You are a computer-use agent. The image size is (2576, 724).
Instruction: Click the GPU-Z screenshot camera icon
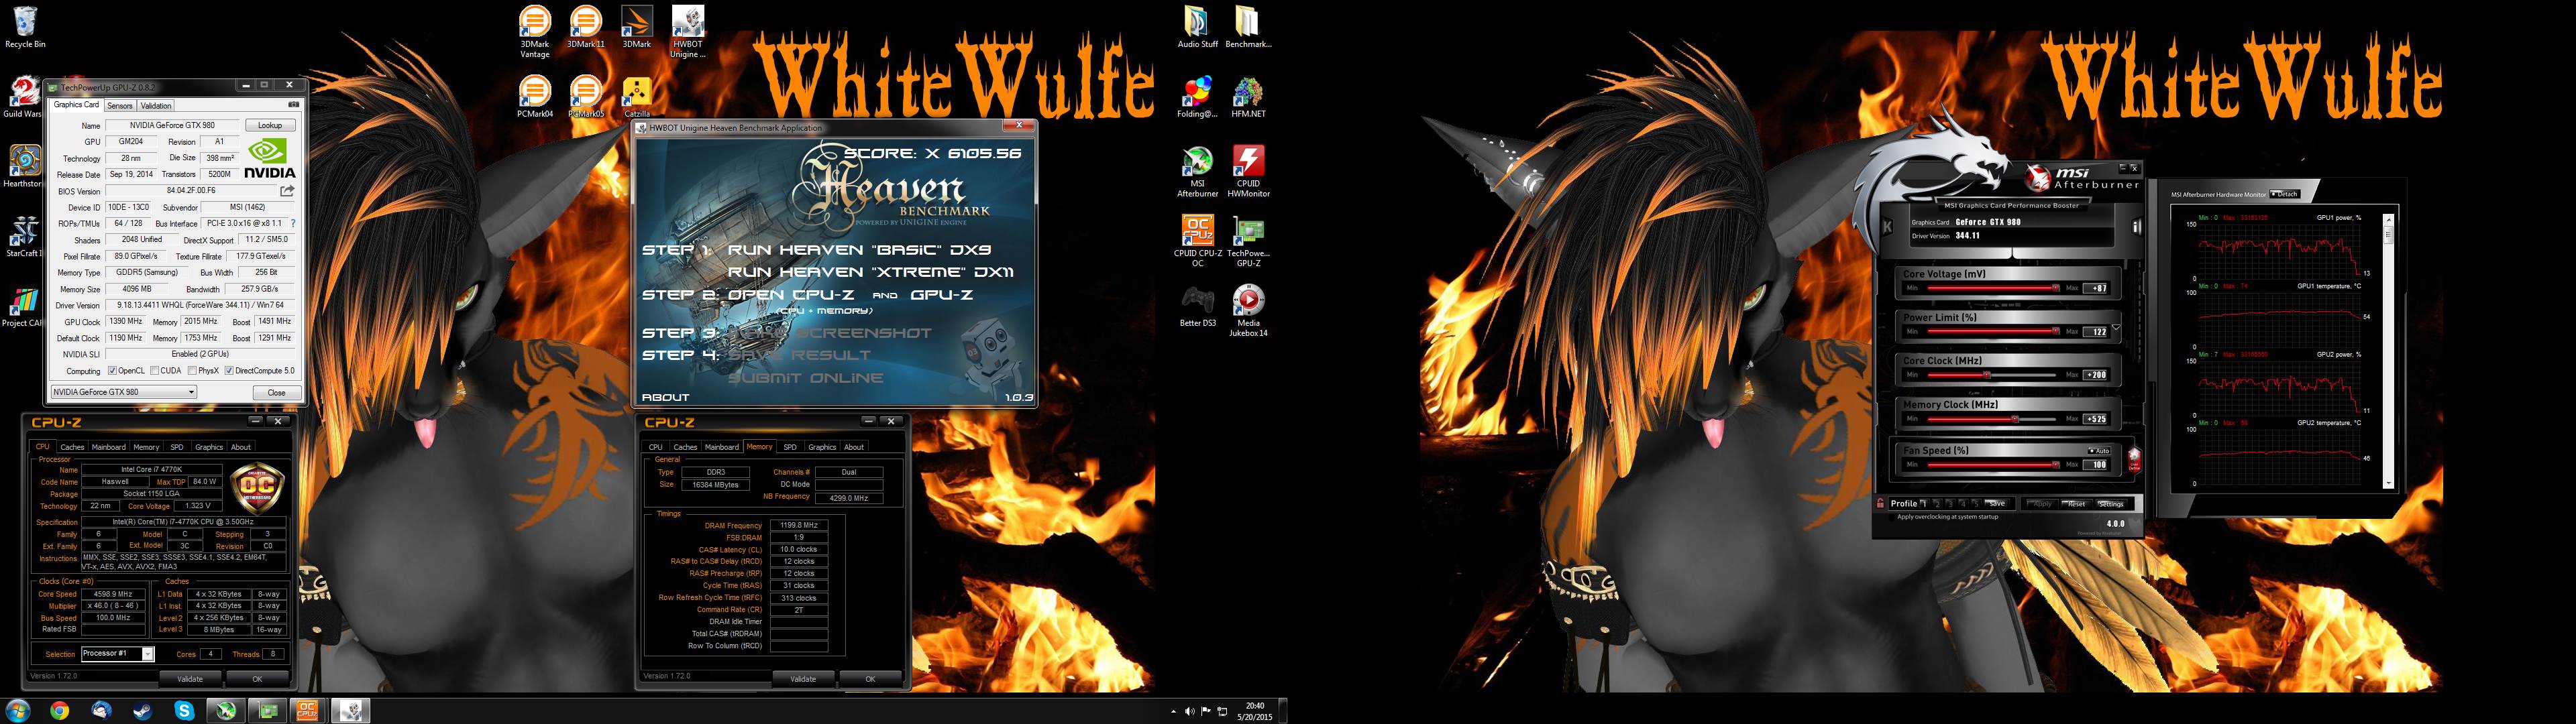click(x=293, y=104)
